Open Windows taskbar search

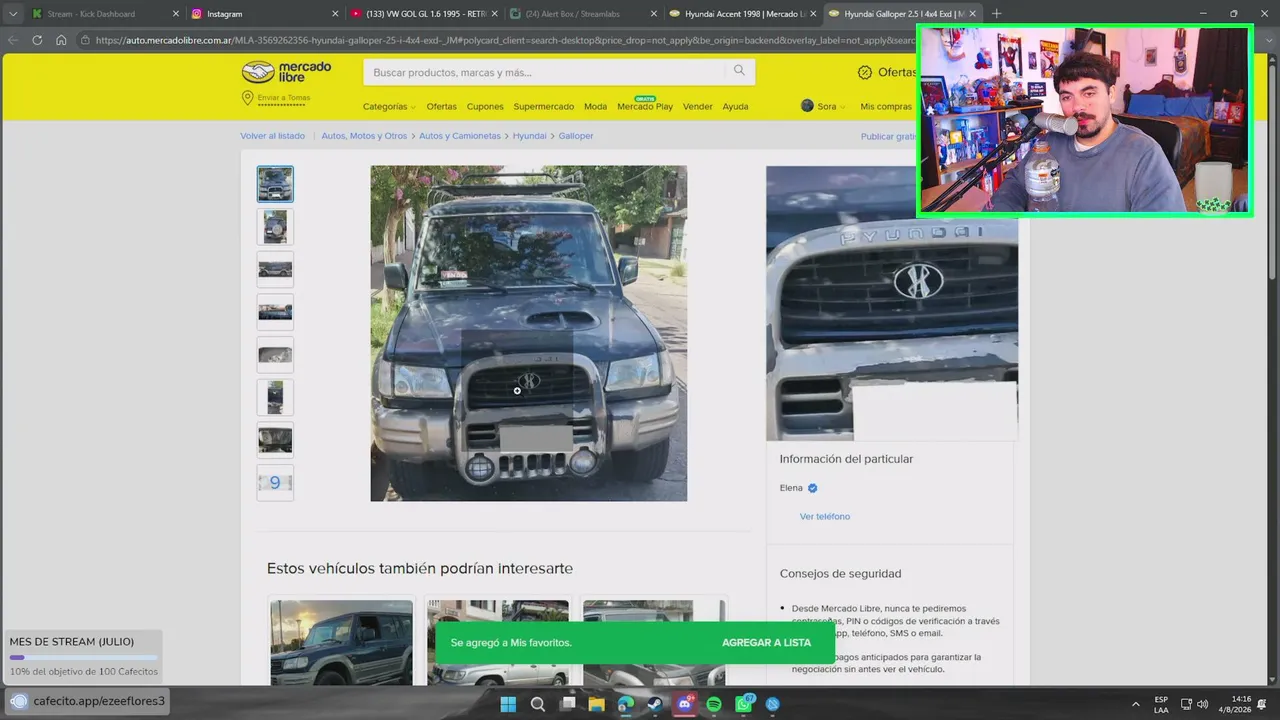[538, 704]
